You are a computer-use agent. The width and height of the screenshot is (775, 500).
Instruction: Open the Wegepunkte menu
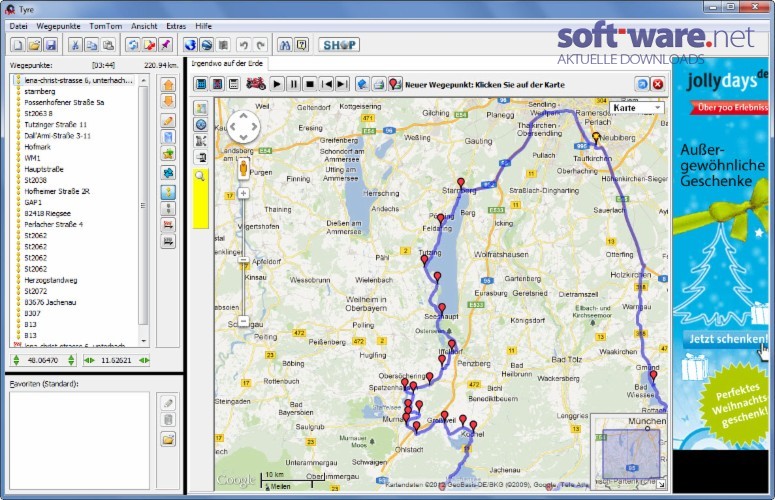(58, 26)
